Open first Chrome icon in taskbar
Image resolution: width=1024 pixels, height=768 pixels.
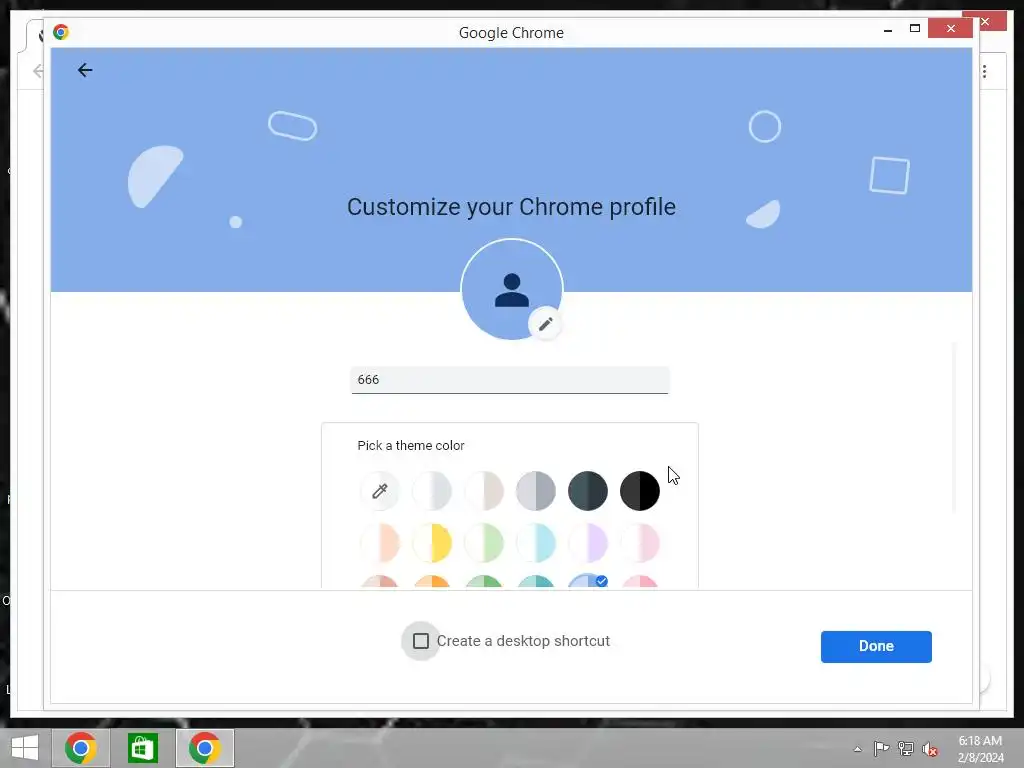pyautogui.click(x=80, y=748)
